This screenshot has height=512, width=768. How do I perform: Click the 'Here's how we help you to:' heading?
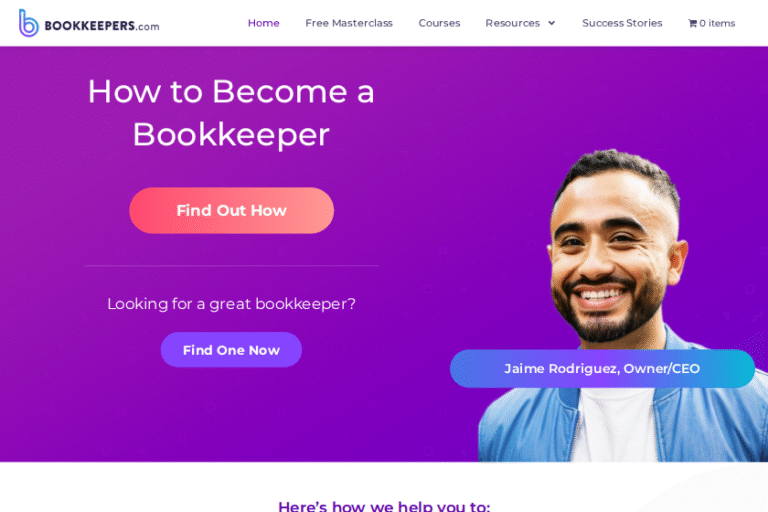point(384,506)
